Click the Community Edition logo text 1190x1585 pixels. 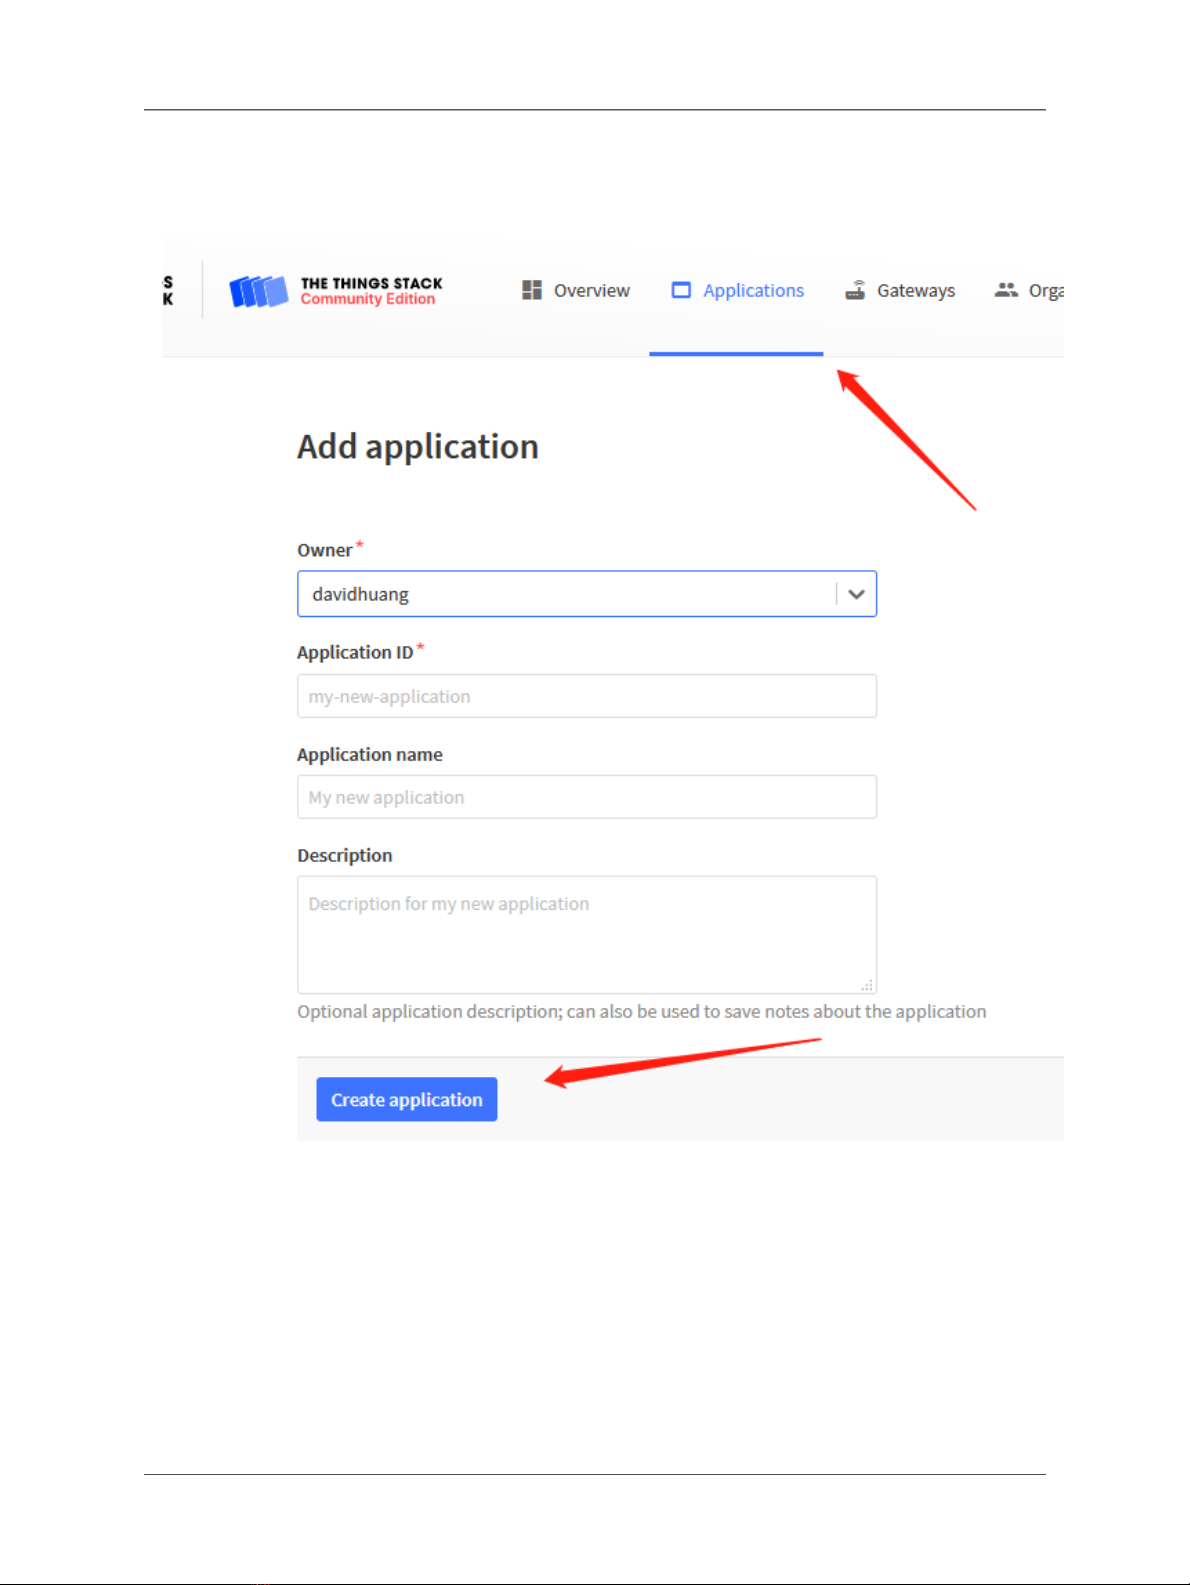[368, 299]
